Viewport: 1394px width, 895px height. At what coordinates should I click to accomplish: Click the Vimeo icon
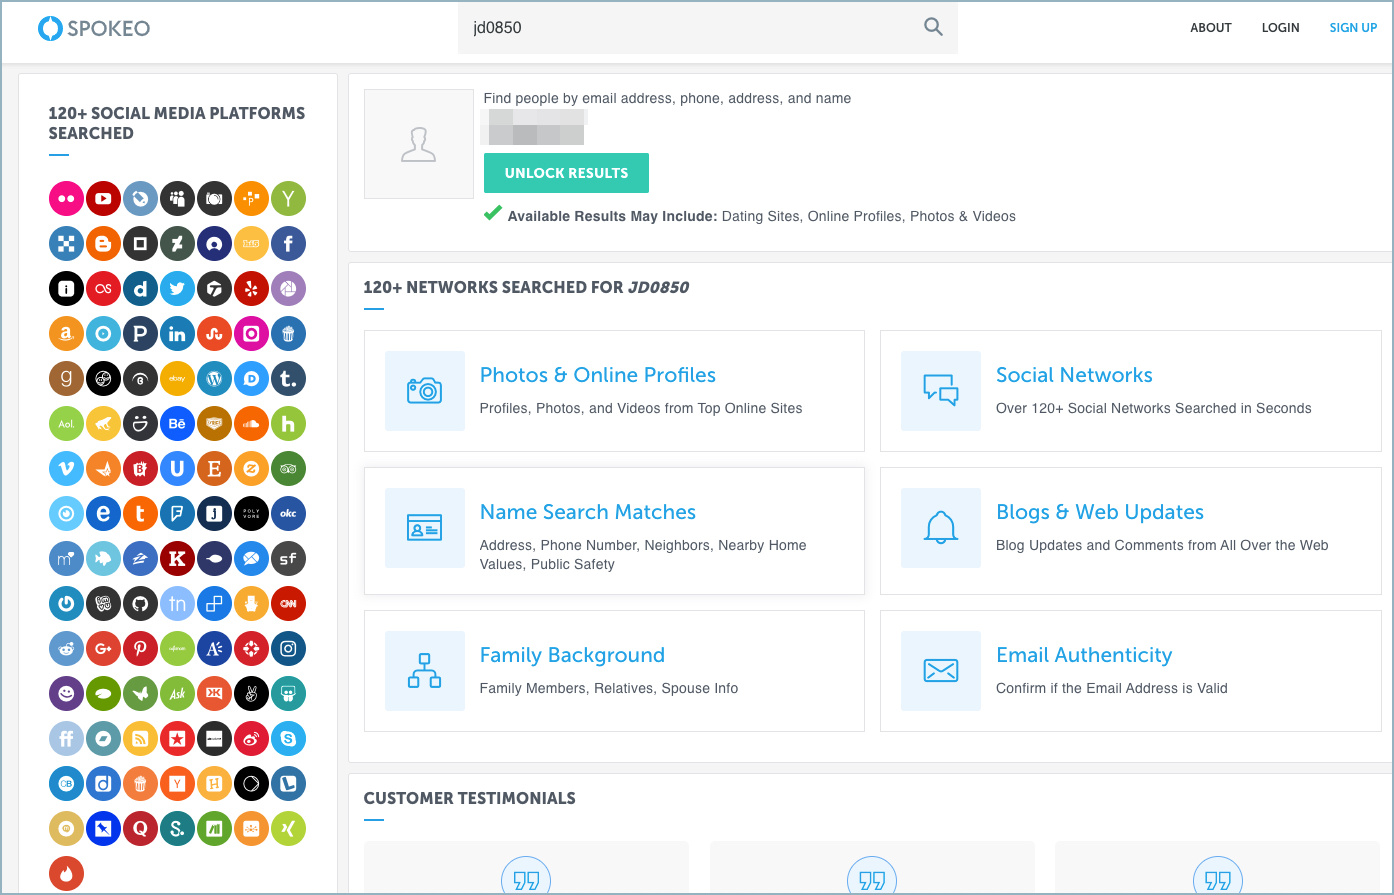coord(66,469)
